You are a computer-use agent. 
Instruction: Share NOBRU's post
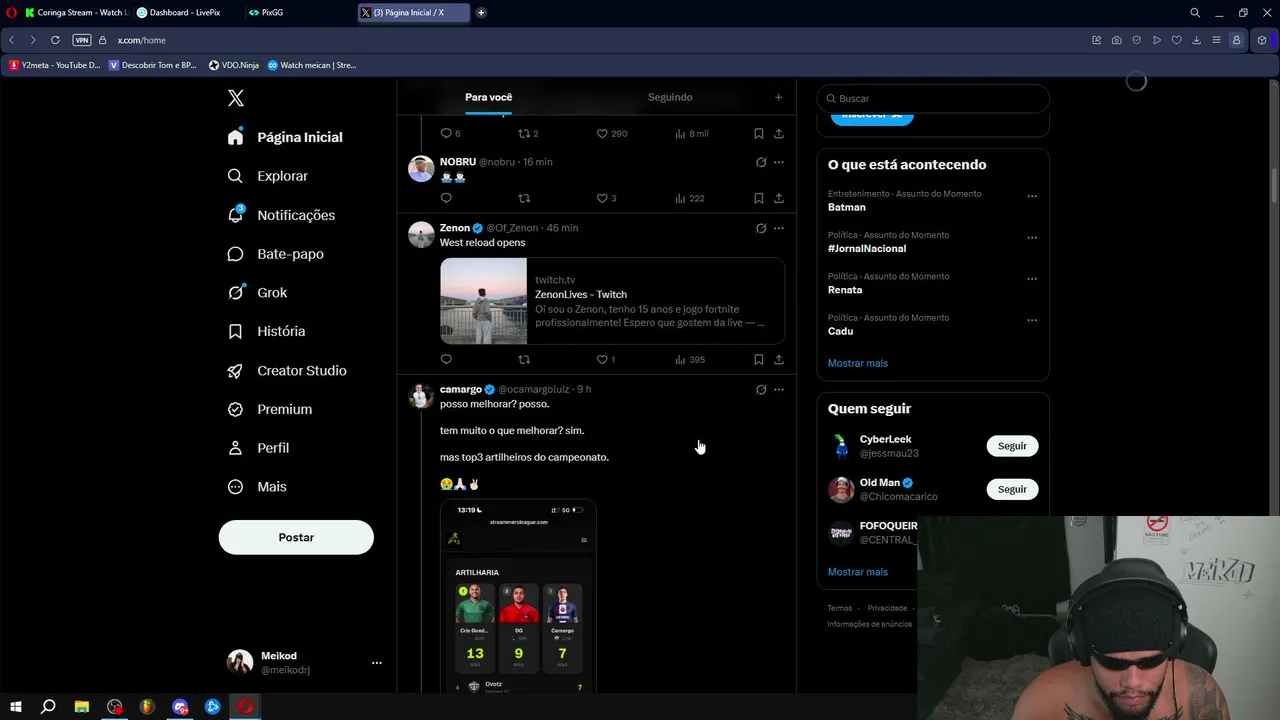coord(779,198)
